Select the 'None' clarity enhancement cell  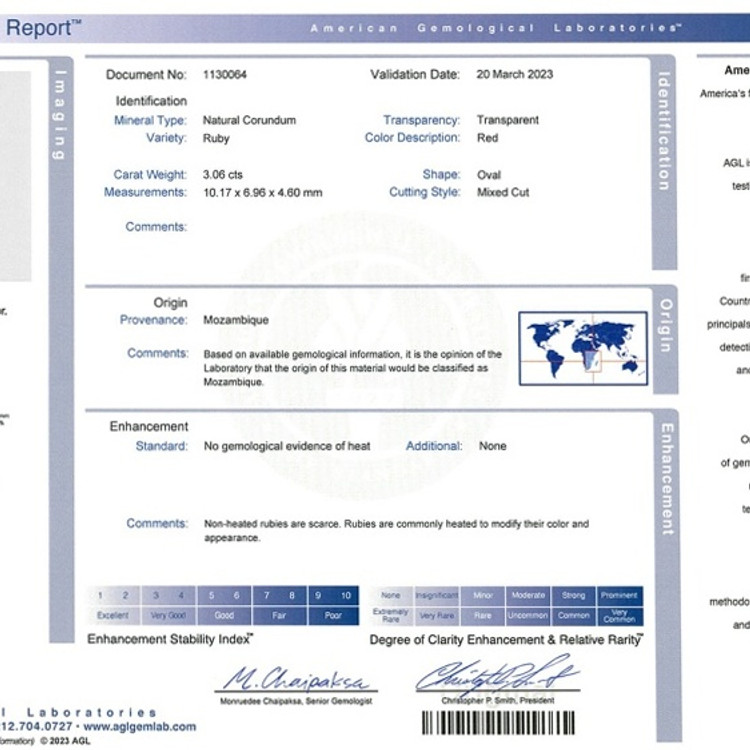tap(391, 595)
